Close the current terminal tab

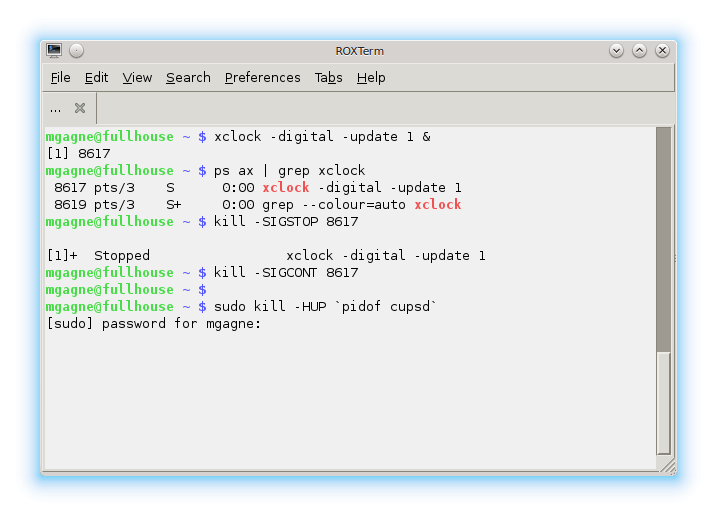tap(80, 108)
